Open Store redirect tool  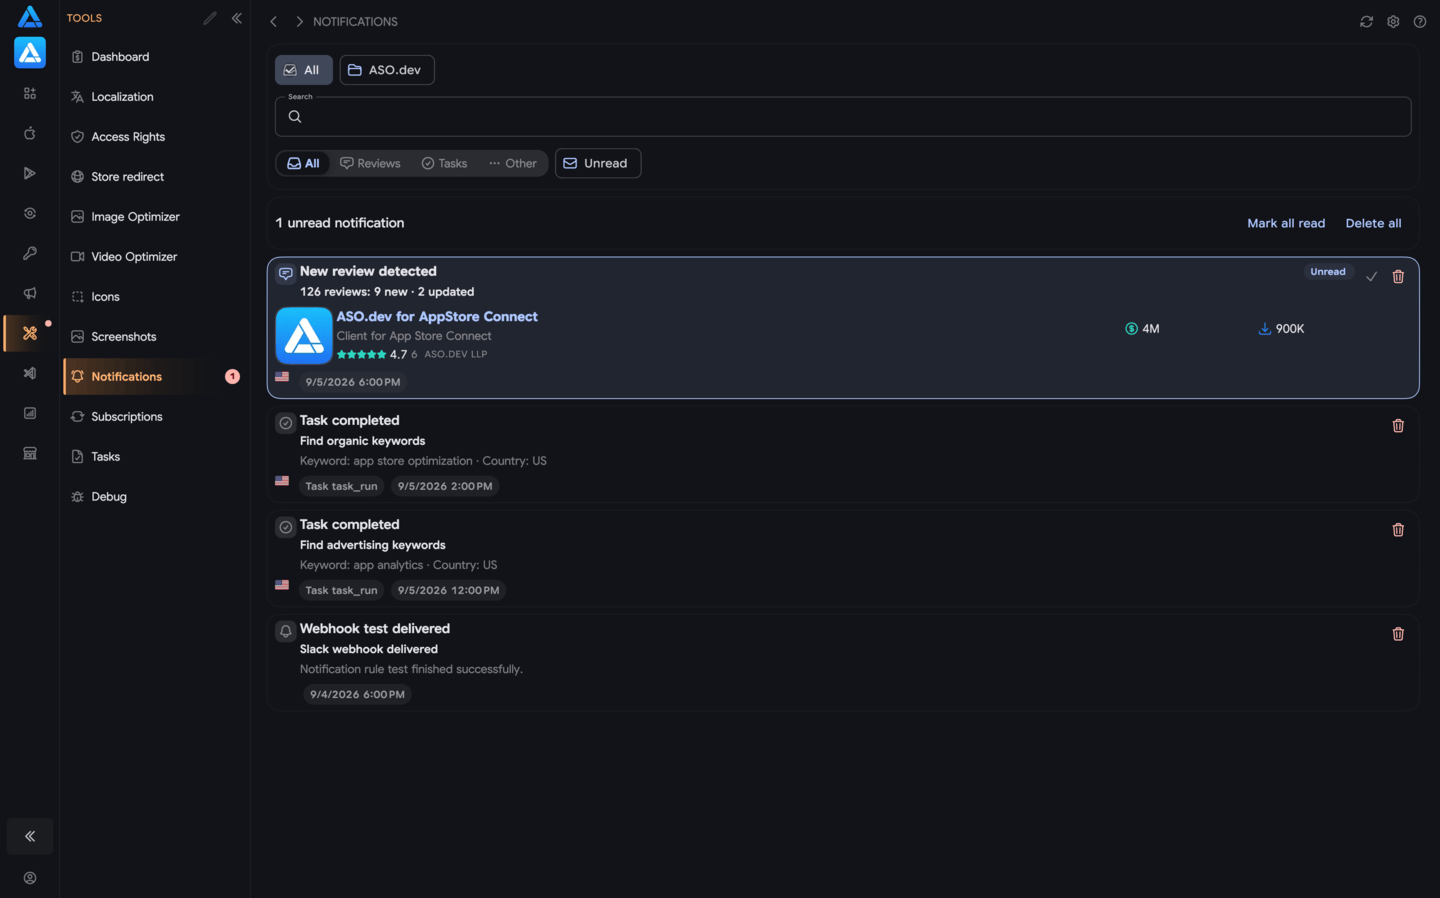154,177
